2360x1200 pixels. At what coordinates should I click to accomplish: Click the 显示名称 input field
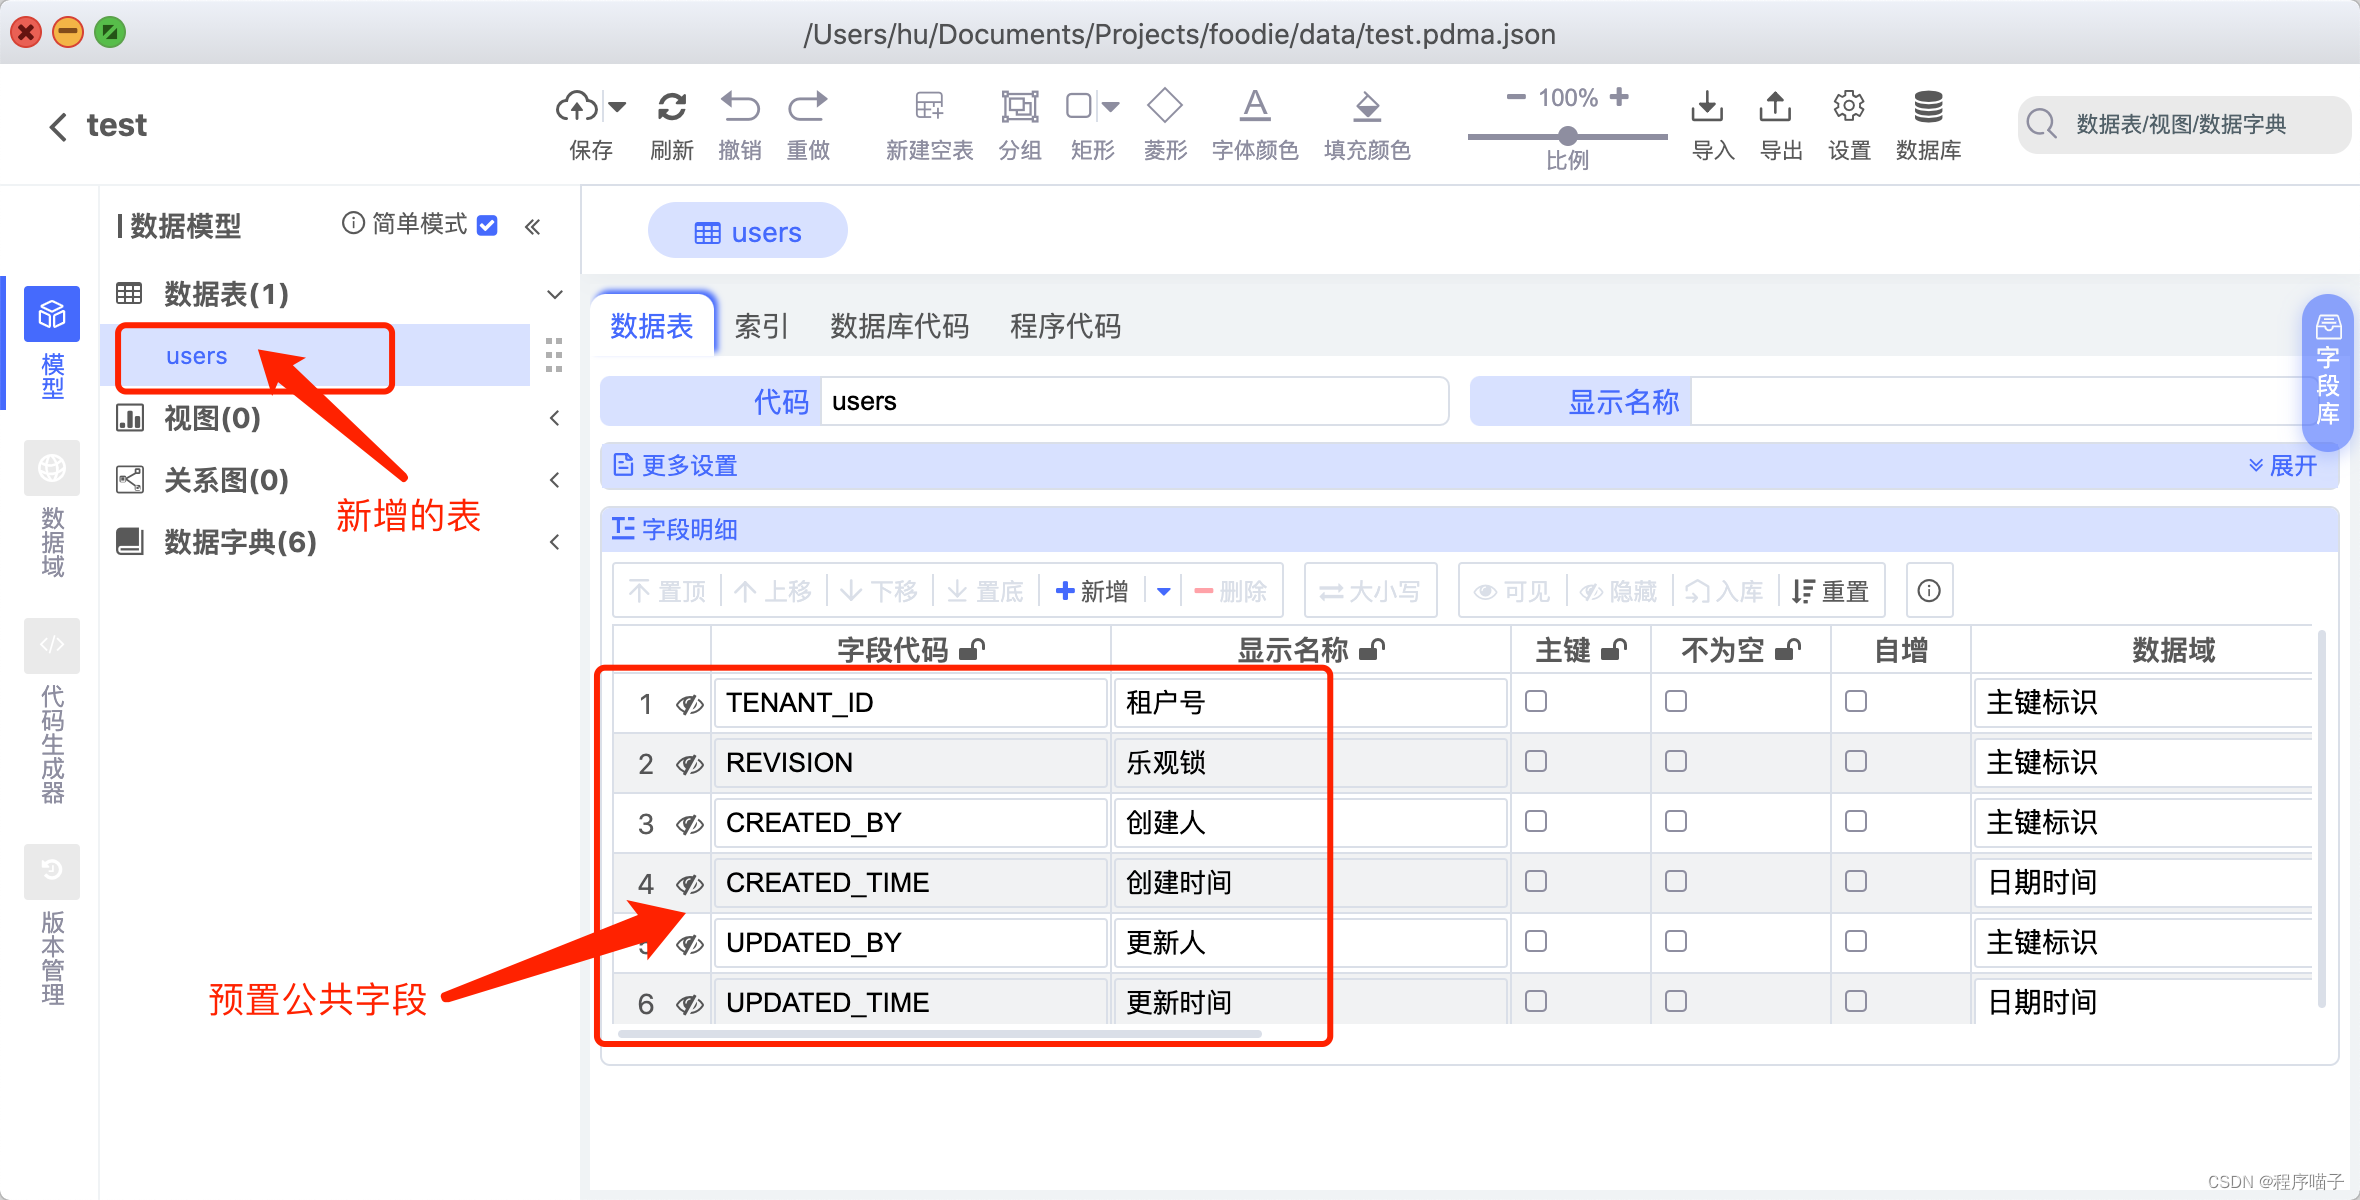tap(2000, 401)
